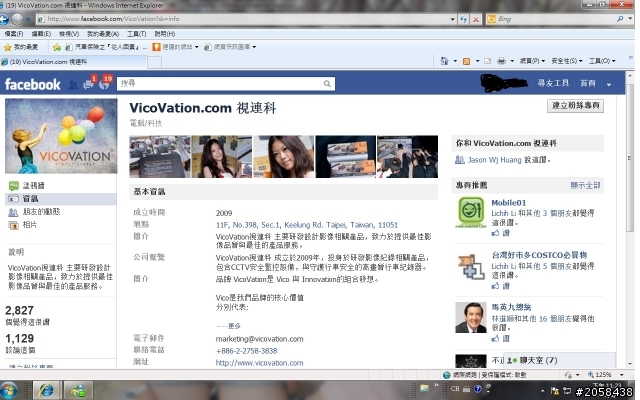Open the Facebook account dropdown arrow
The image size is (640, 400).
pos(609,84)
